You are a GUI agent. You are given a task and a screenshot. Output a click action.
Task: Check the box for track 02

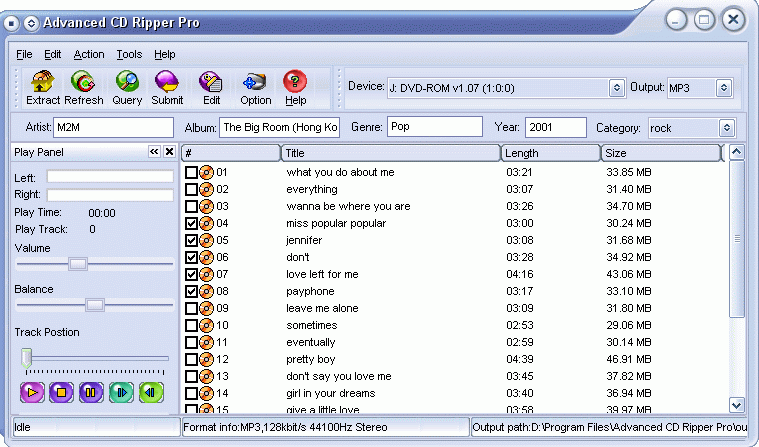coord(191,189)
